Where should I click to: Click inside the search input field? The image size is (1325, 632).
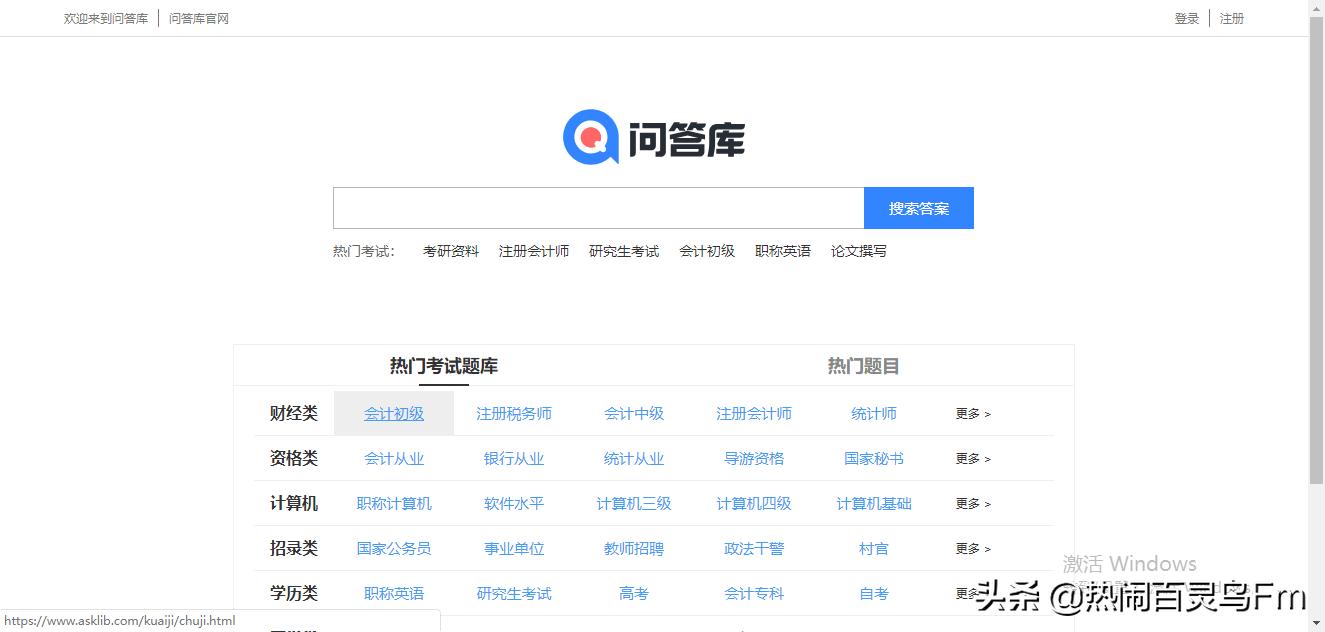597,207
